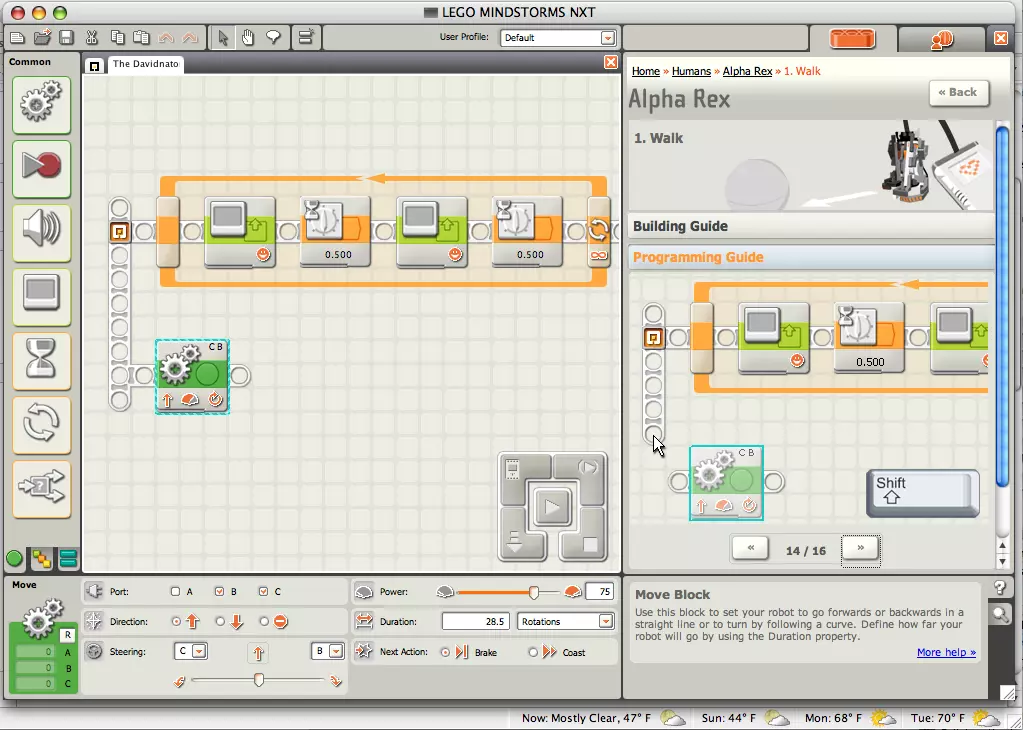
Task: Select the Switch block in palette
Action: (41, 489)
